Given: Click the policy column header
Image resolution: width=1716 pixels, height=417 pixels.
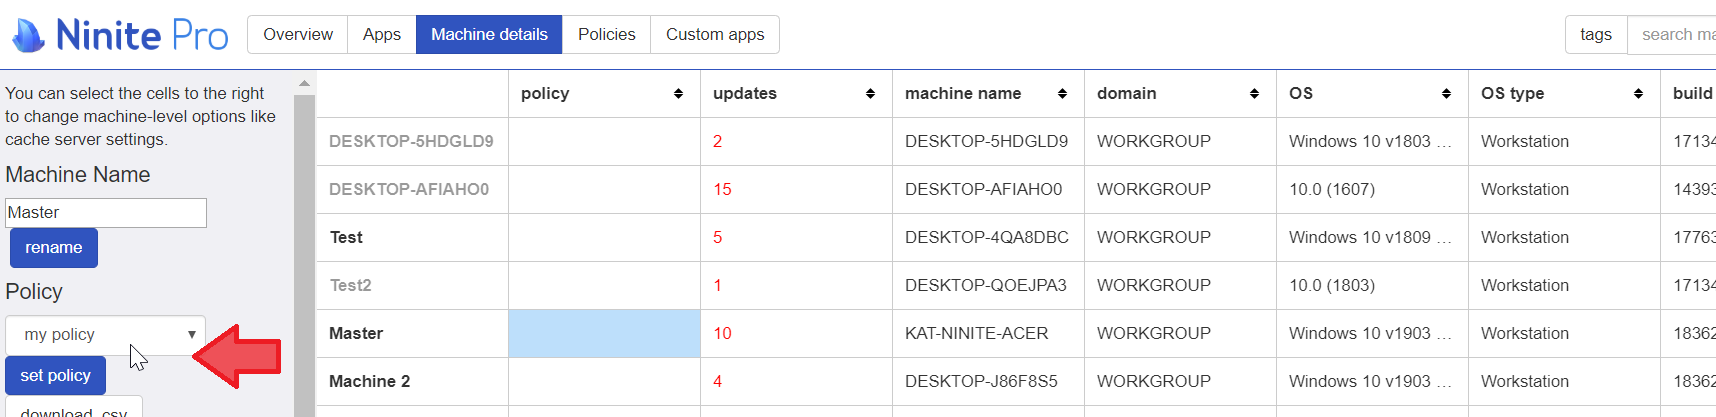Looking at the screenshot, I should 604,93.
